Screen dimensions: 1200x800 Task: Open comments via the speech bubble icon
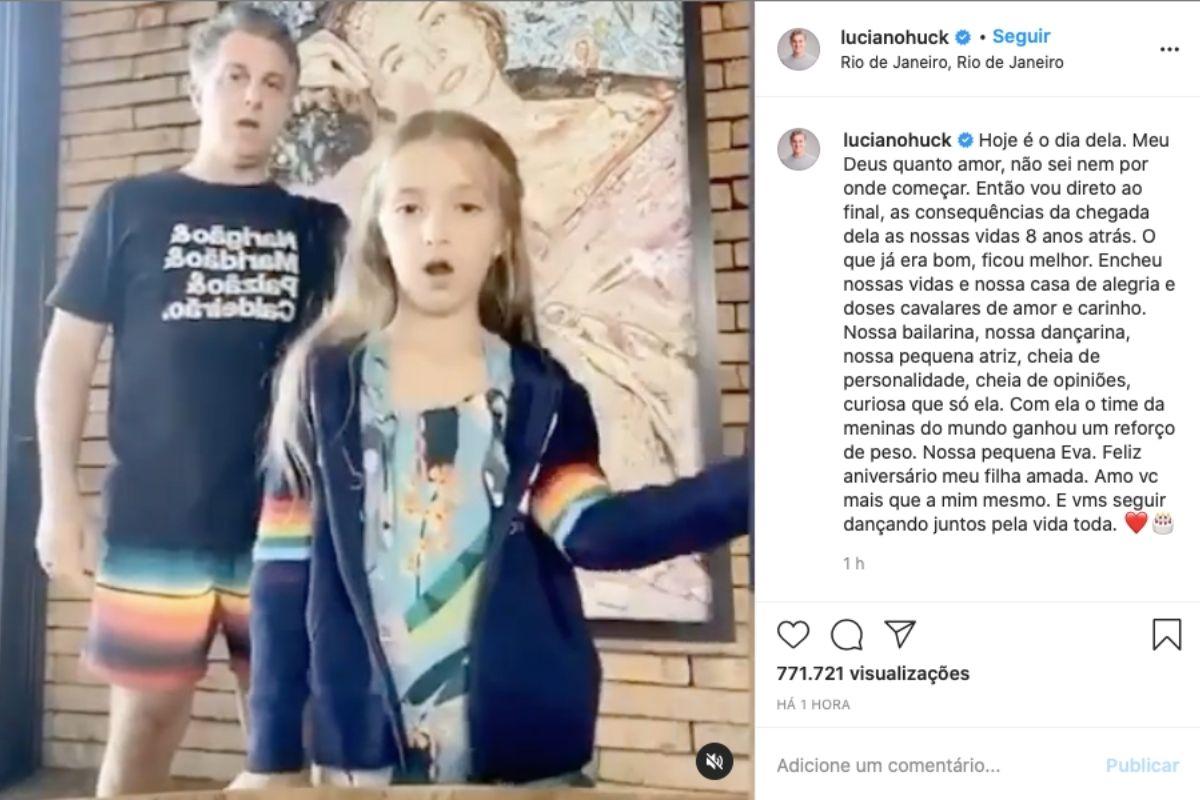847,634
